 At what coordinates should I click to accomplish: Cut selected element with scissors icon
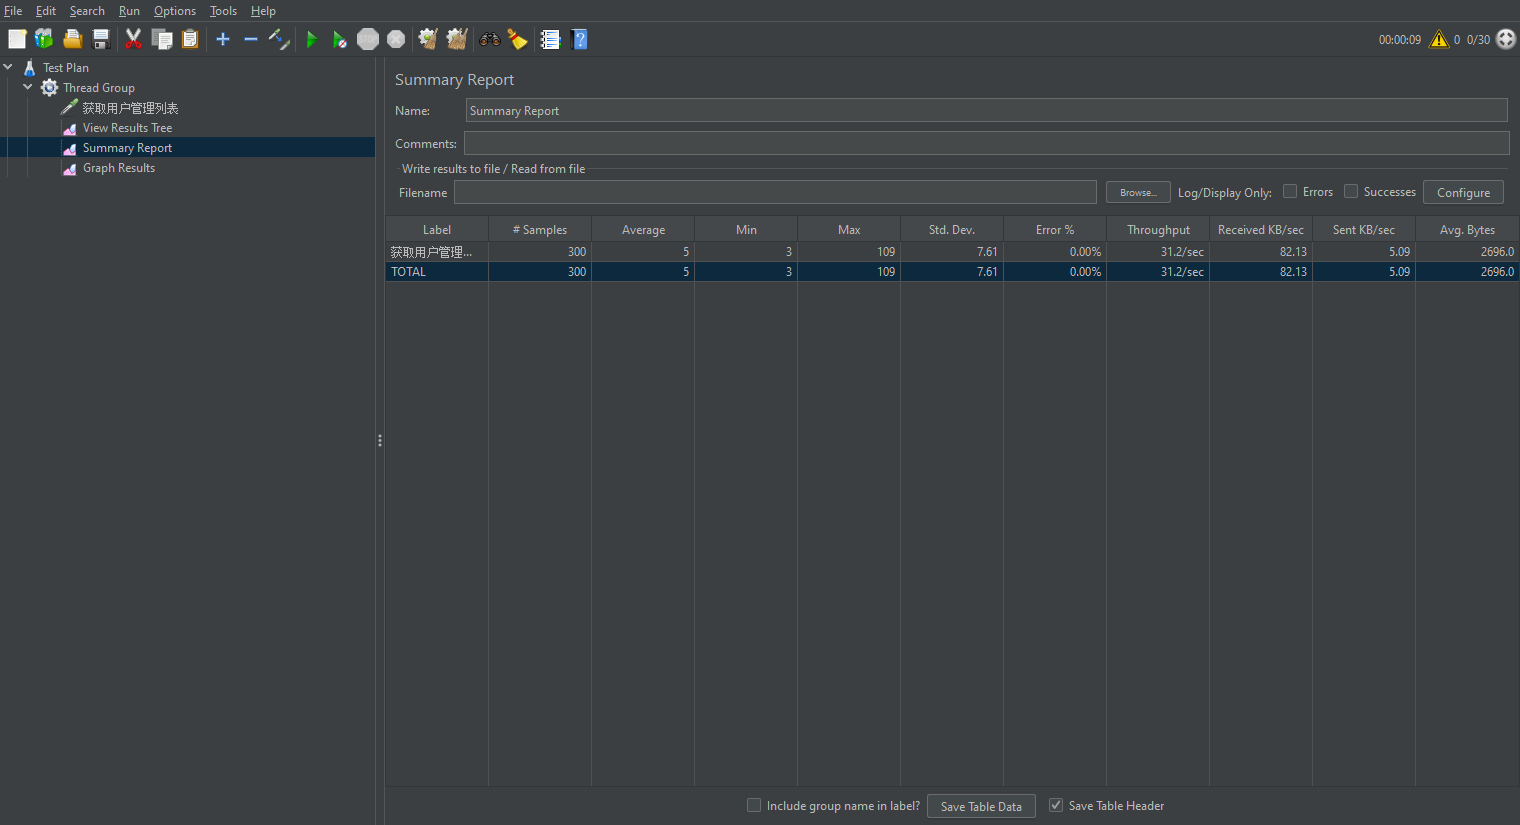click(x=133, y=39)
